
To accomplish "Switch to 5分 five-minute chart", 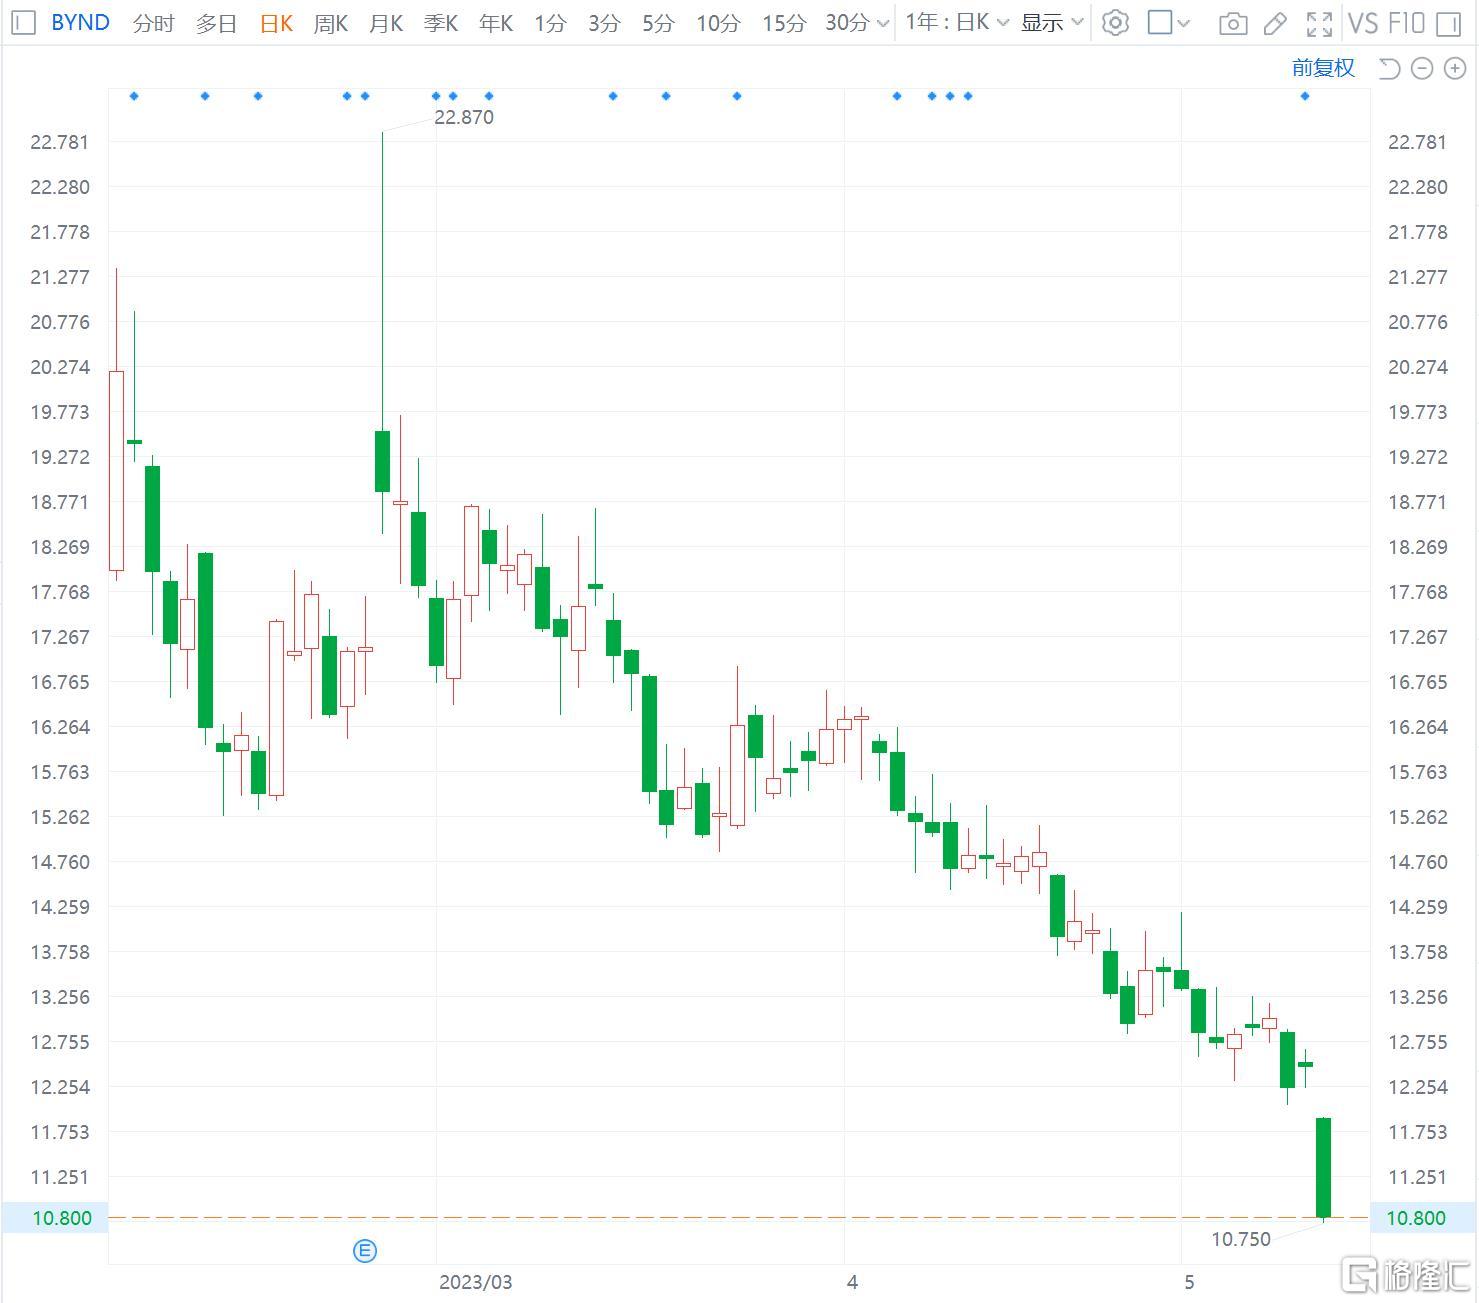I will click(658, 22).
